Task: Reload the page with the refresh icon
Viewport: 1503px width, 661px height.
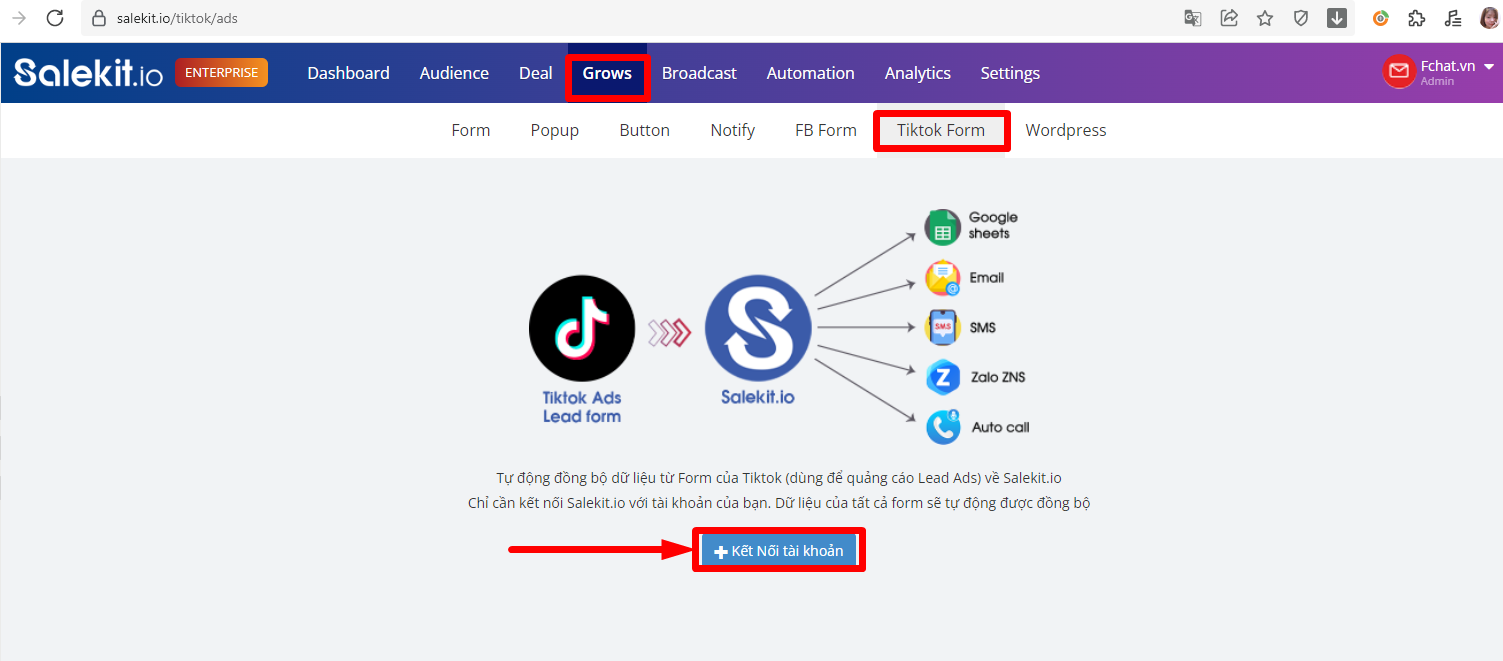Action: 55,18
